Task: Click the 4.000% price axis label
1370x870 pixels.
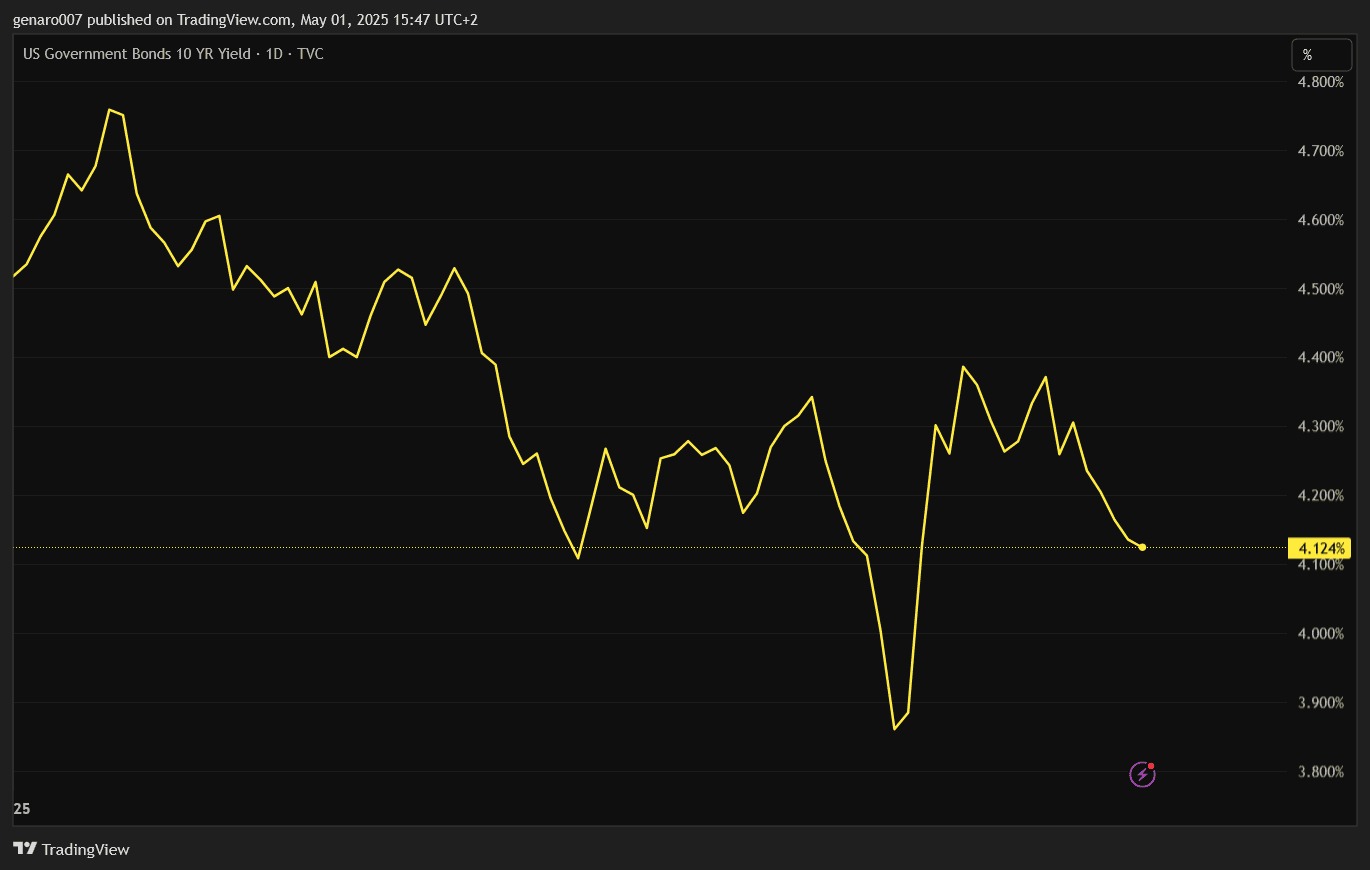Action: tap(1320, 634)
